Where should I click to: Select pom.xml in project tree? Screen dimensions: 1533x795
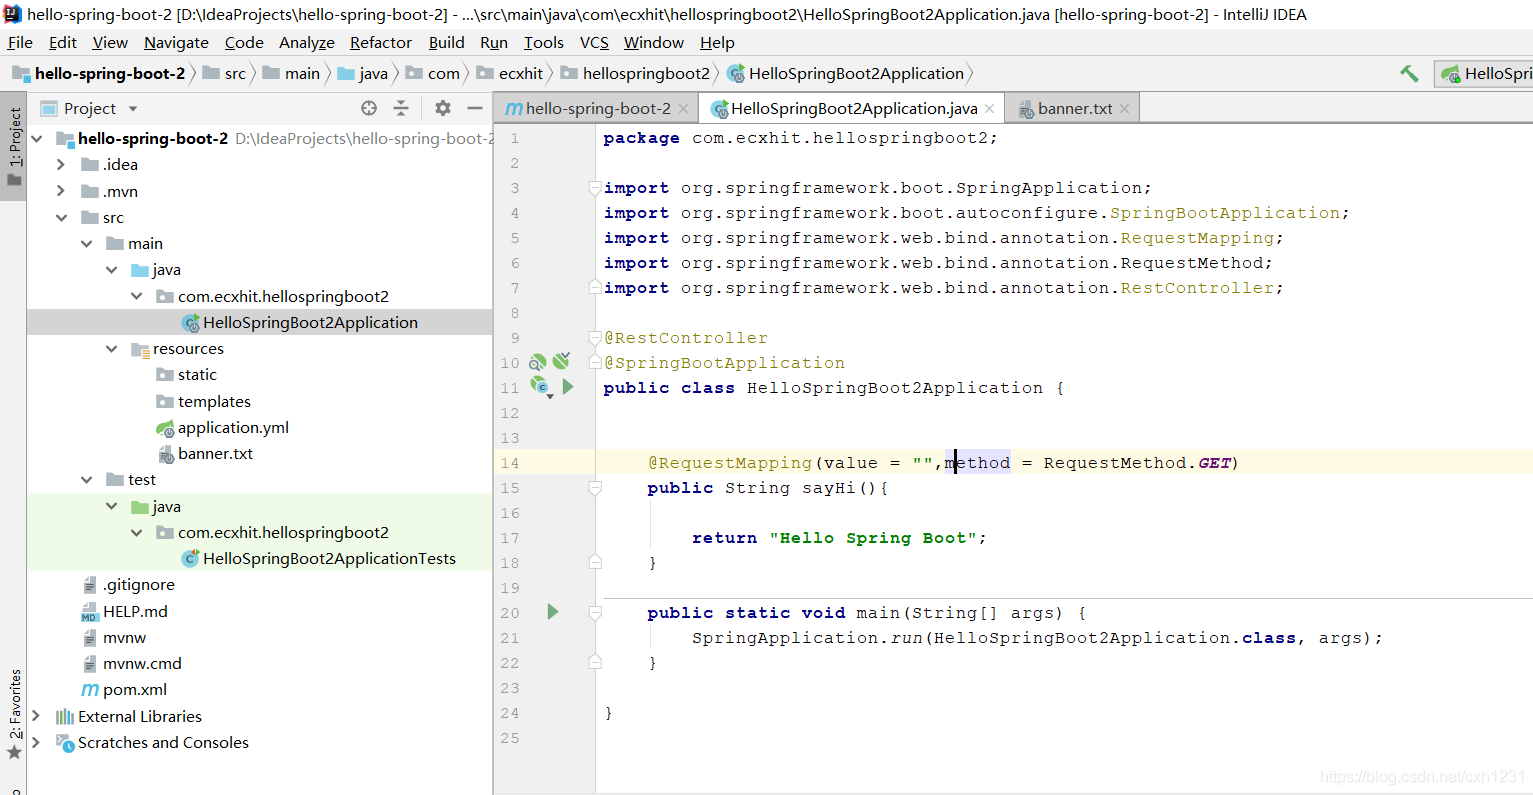(x=135, y=689)
